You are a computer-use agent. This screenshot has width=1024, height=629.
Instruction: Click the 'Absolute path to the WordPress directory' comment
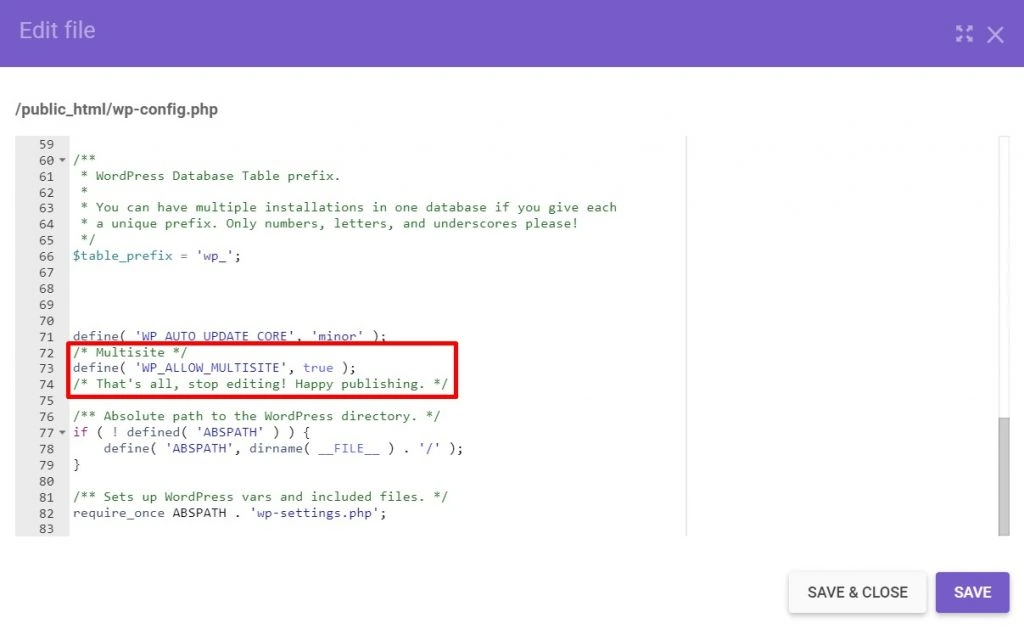click(257, 416)
